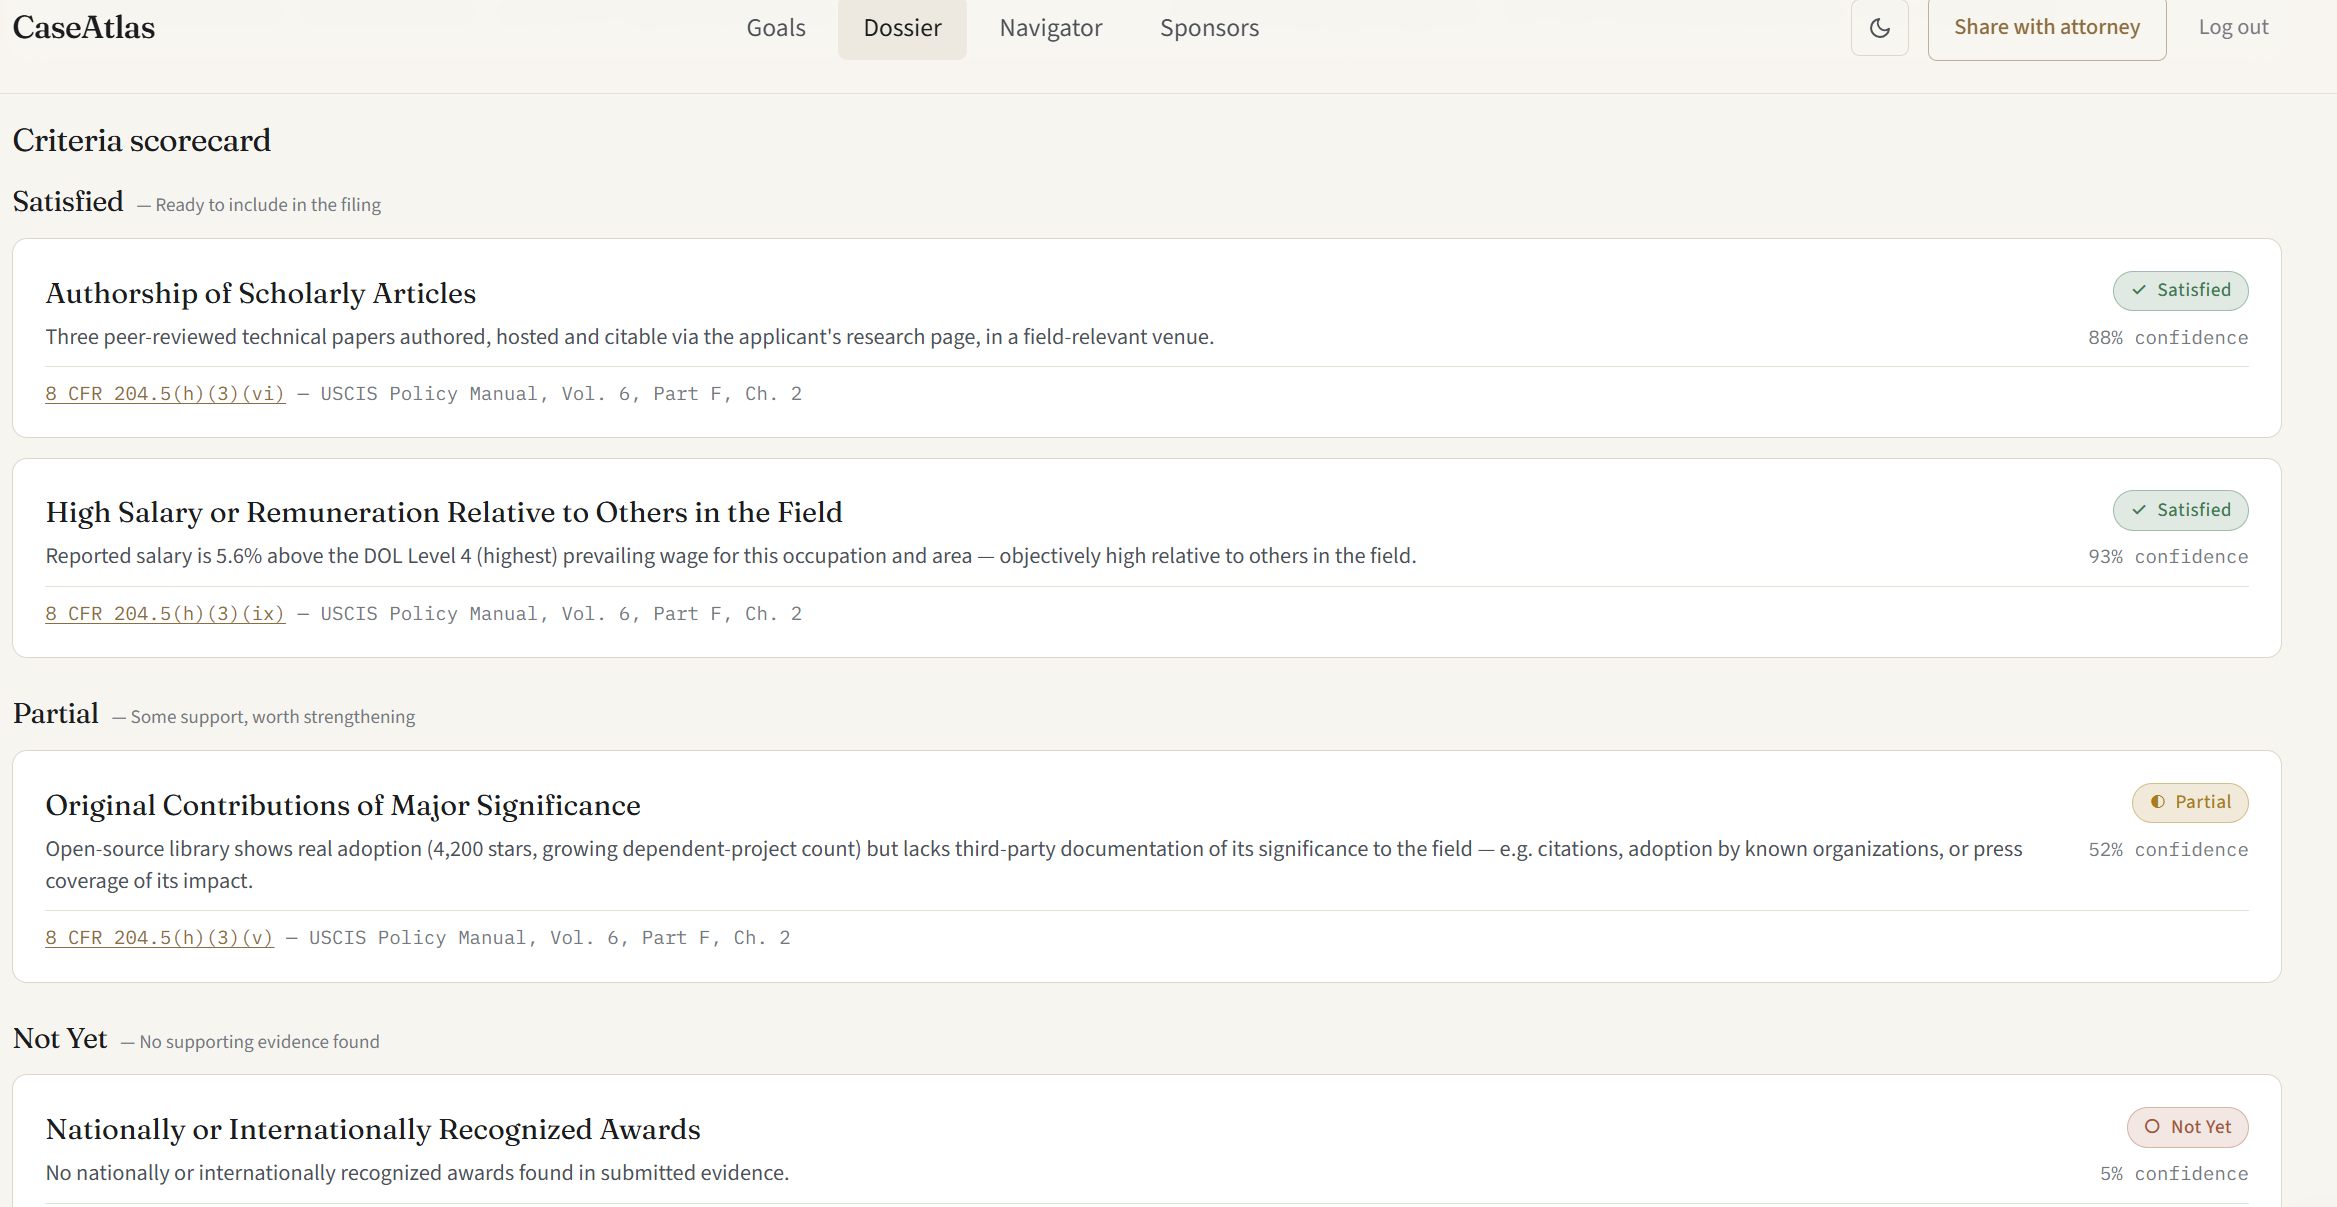The width and height of the screenshot is (2337, 1207).
Task: Click the 'Reported salary is 5.6% above' description
Action: click(x=731, y=556)
